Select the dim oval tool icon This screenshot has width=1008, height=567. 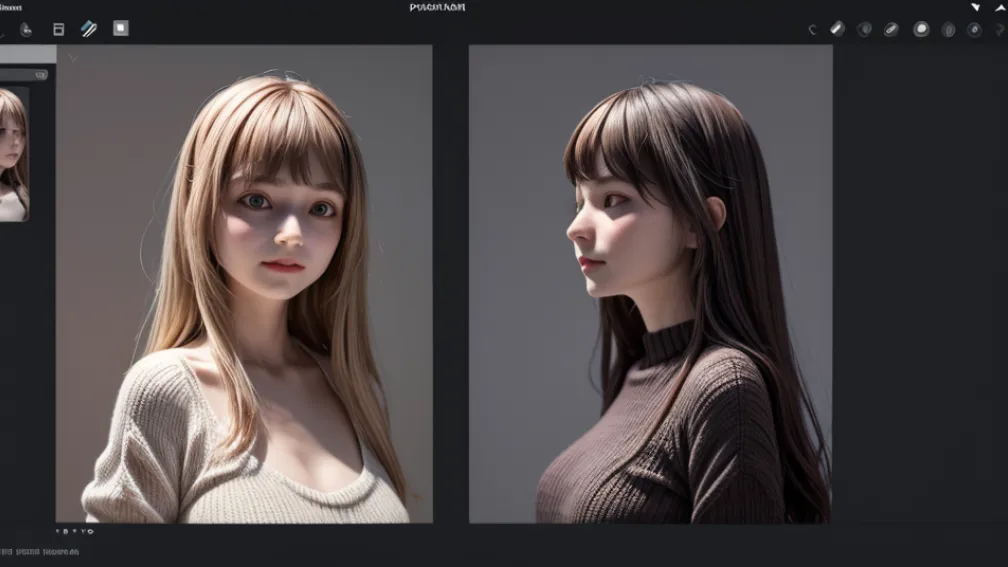(x=948, y=30)
